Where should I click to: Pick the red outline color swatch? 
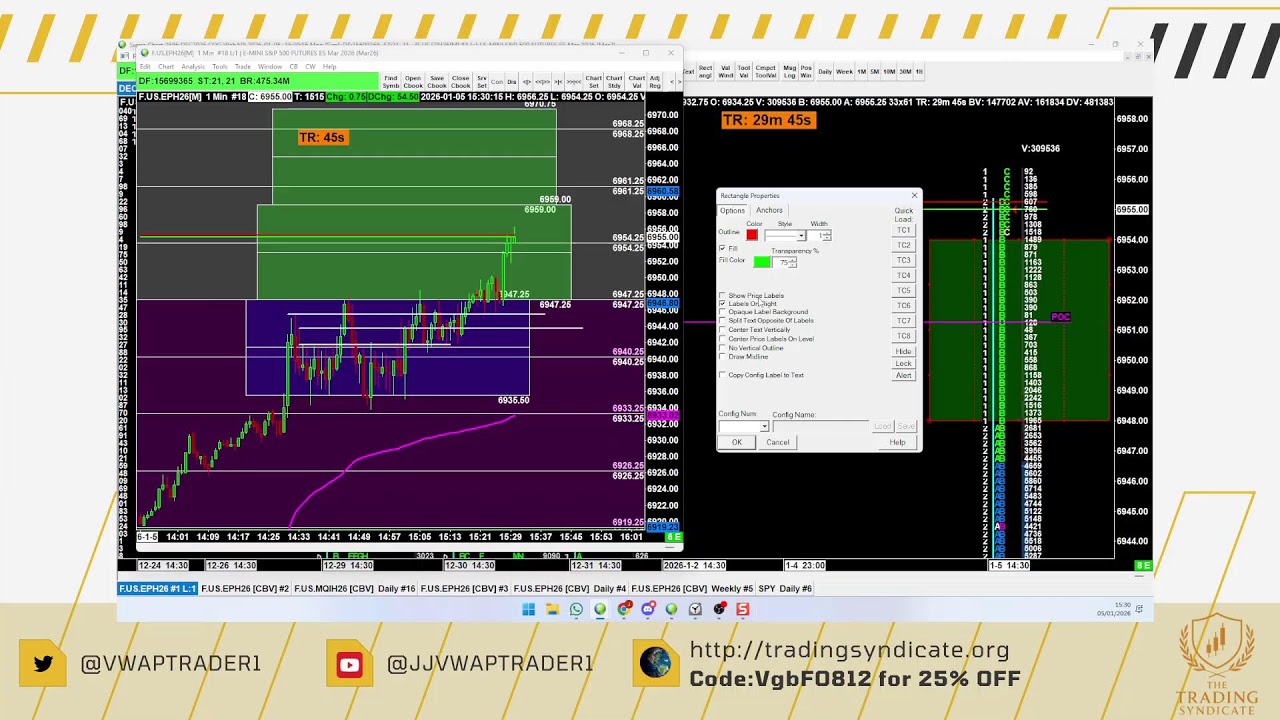752,235
